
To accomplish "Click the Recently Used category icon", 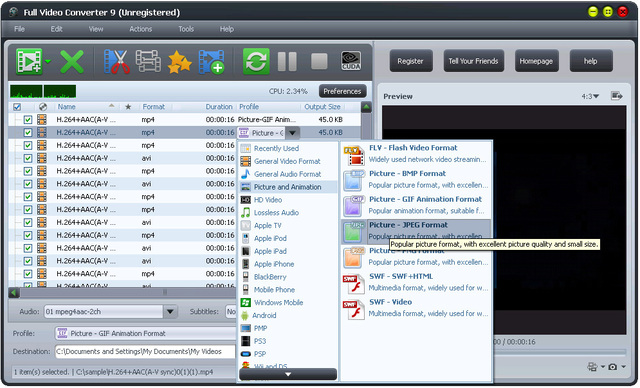I will 246,149.
